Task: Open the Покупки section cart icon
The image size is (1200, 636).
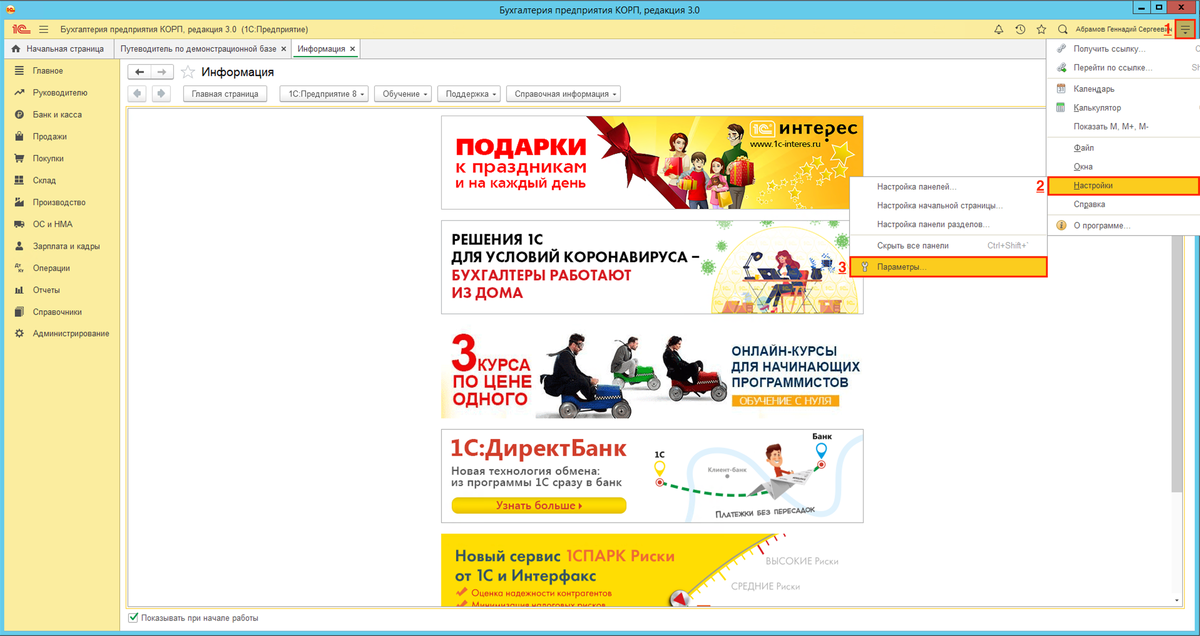Action: tap(19, 159)
